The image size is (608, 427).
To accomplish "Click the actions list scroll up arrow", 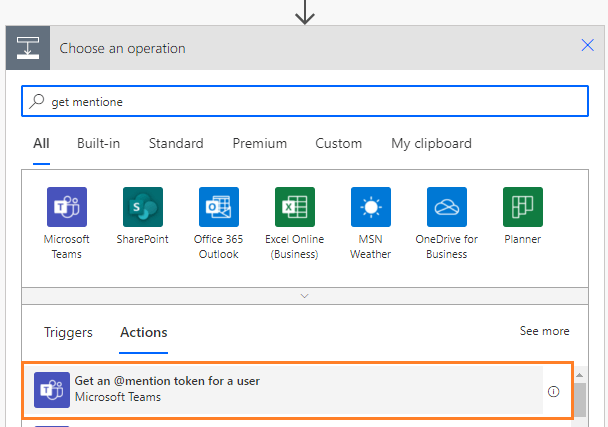I will point(579,375).
